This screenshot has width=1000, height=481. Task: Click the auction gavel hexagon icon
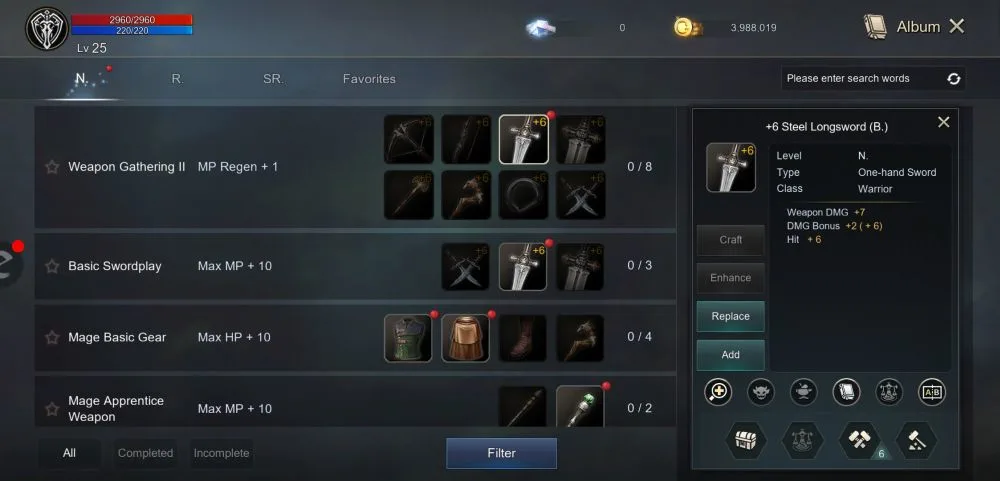click(x=916, y=440)
